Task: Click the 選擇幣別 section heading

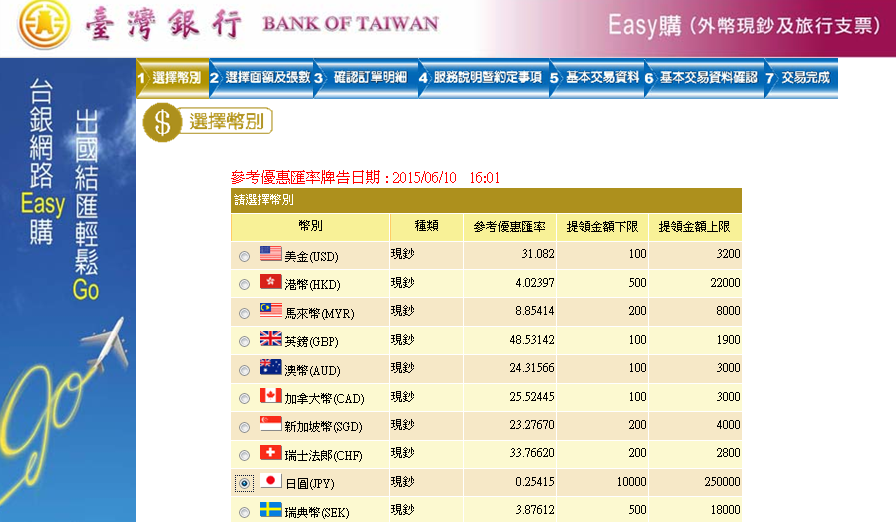Action: point(226,121)
